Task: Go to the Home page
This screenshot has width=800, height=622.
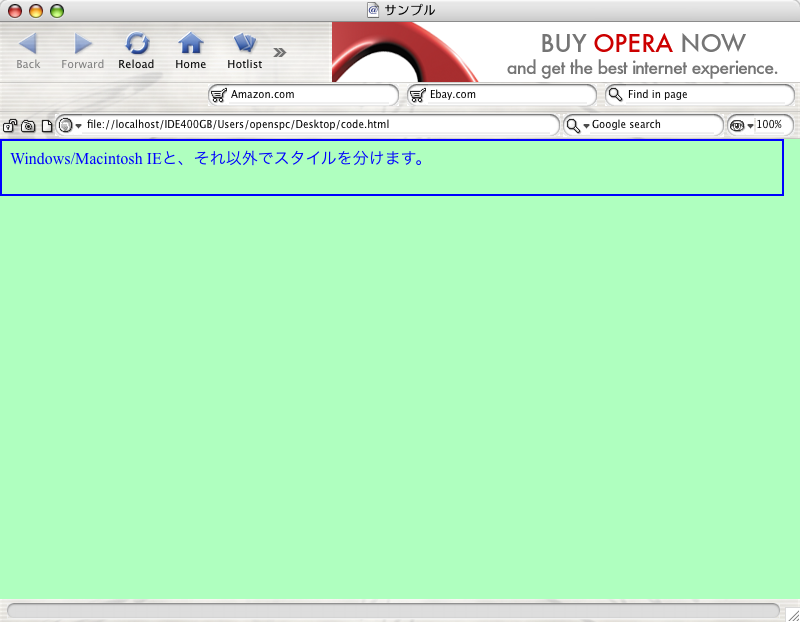Action: (x=190, y=51)
